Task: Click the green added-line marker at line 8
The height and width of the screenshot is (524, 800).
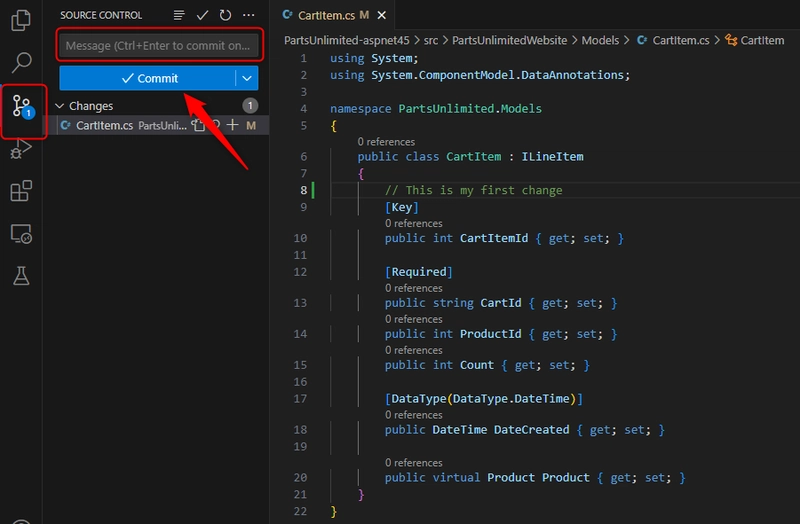Action: point(313,190)
